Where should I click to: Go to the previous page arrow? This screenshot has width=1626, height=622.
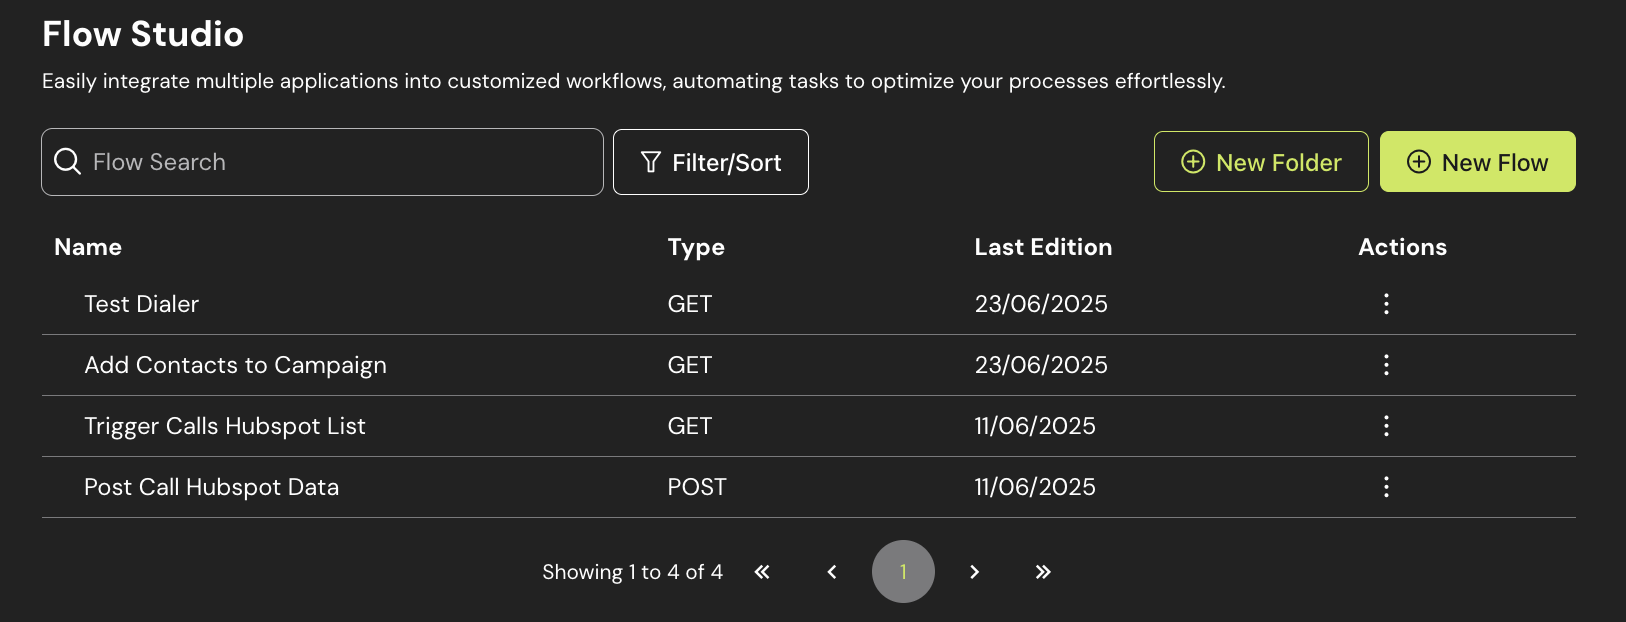click(x=832, y=572)
